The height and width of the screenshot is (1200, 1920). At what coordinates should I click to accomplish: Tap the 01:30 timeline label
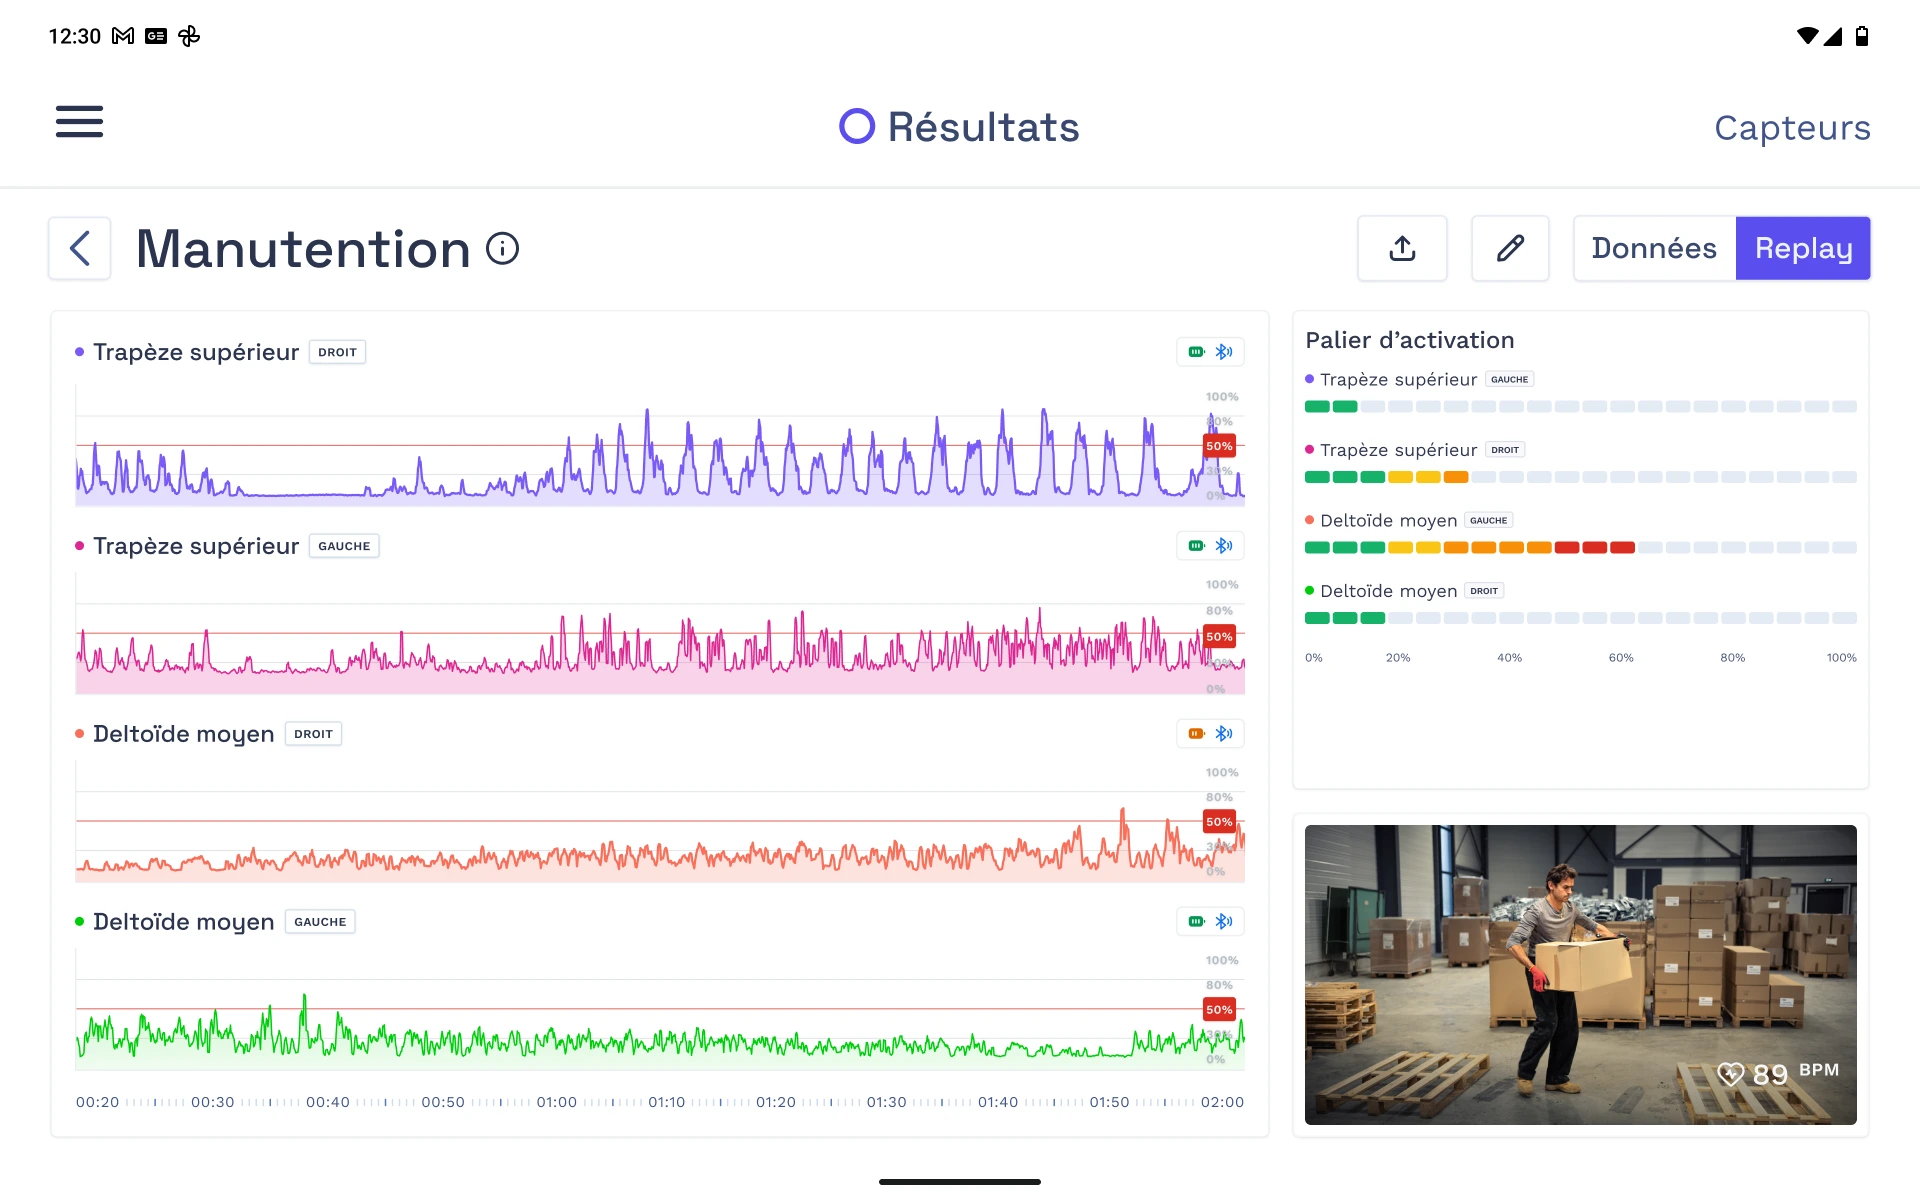tap(887, 1102)
